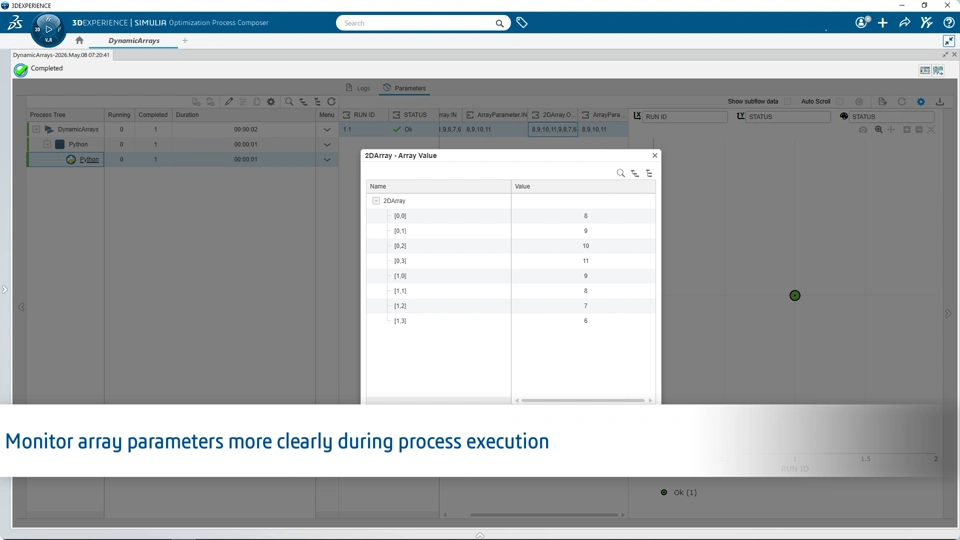The width and height of the screenshot is (960, 540).
Task: Click the expand panel icon top right
Action: pos(948,41)
